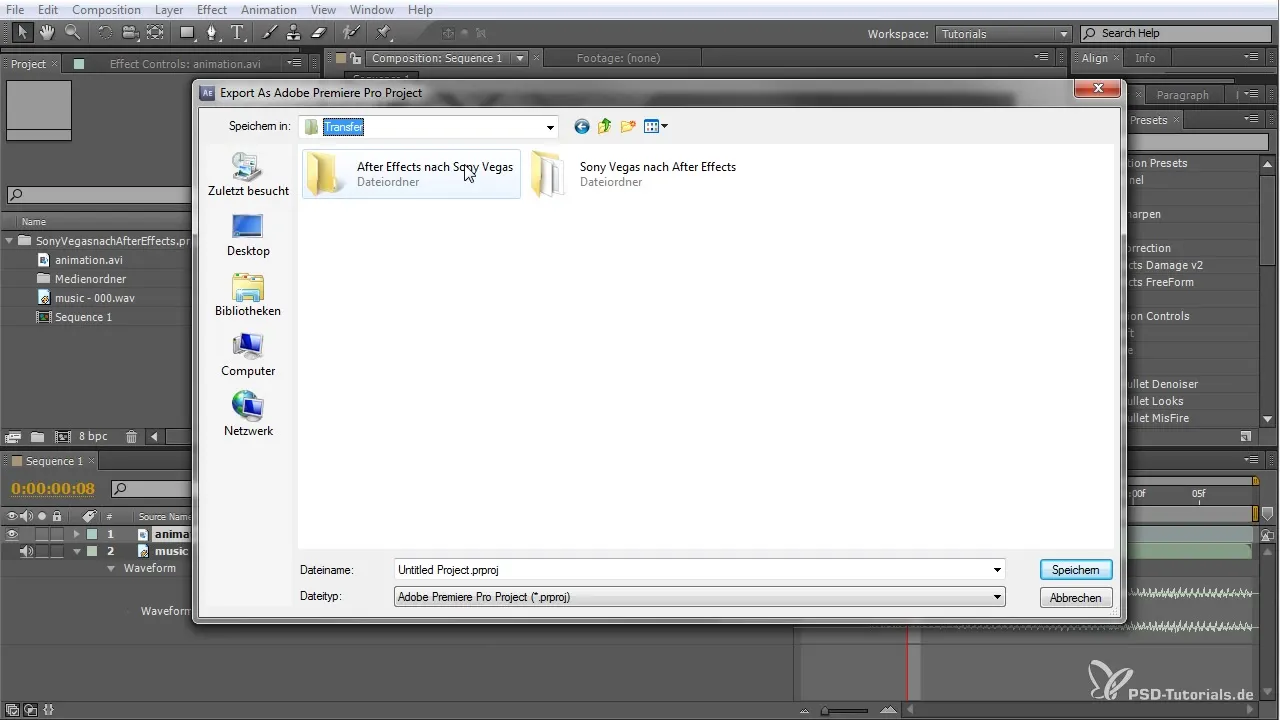Image resolution: width=1280 pixels, height=720 pixels.
Task: Select the Puppet Pin tool
Action: 382,33
